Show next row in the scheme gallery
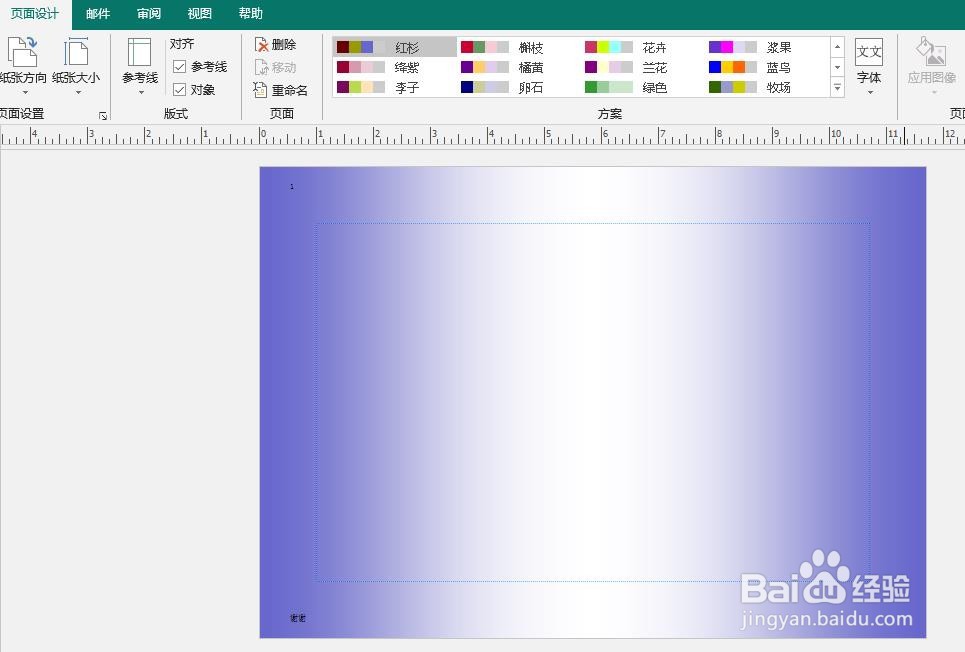Viewport: 965px width, 652px height. (837, 67)
